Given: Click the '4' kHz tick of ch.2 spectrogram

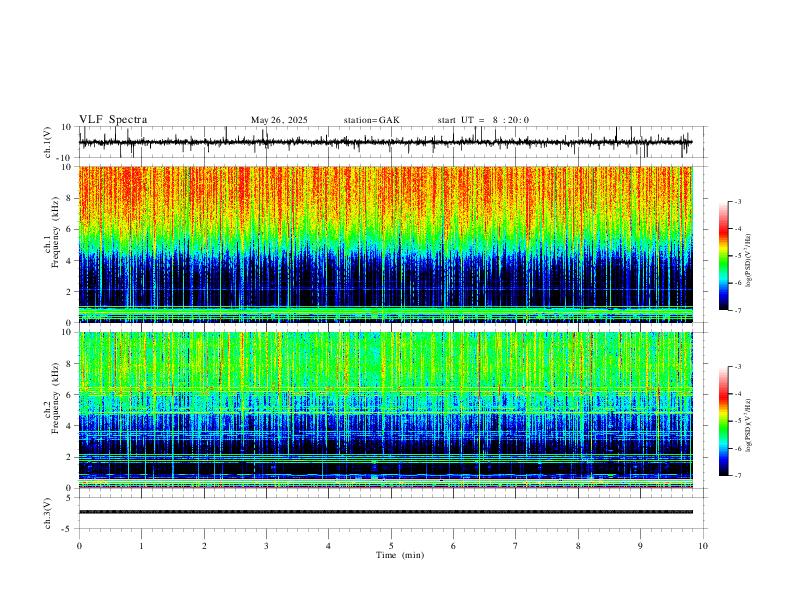Looking at the screenshot, I should (70, 426).
